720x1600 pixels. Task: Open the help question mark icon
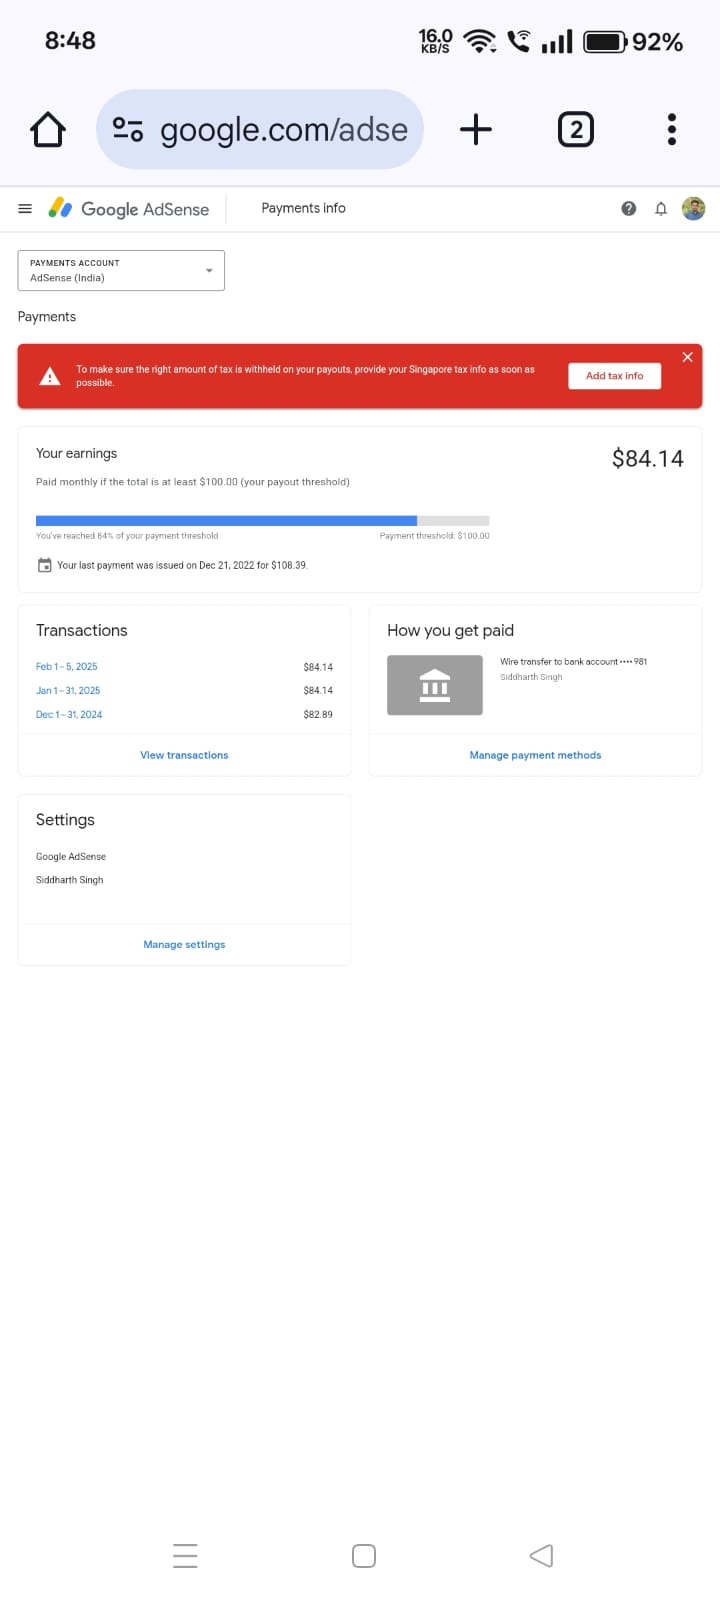[628, 209]
